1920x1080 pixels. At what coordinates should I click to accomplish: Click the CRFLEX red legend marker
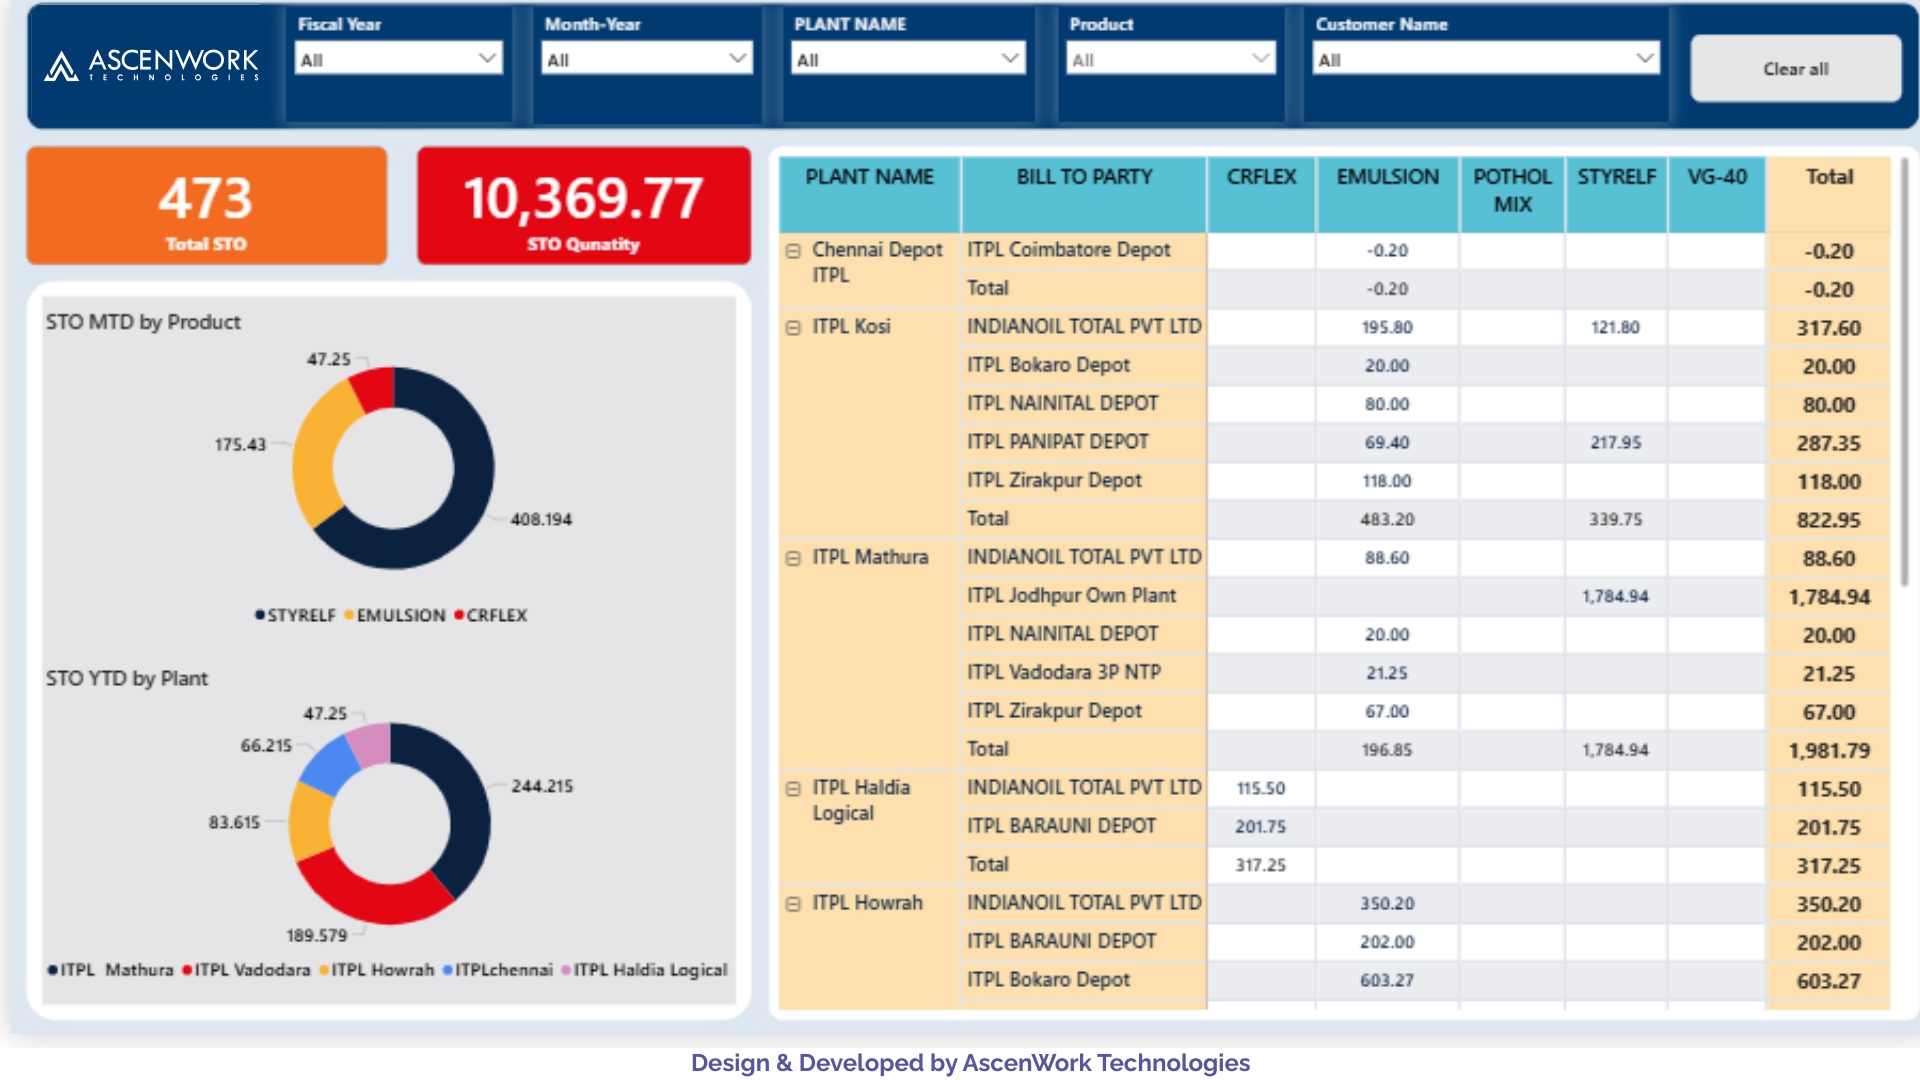[459, 615]
